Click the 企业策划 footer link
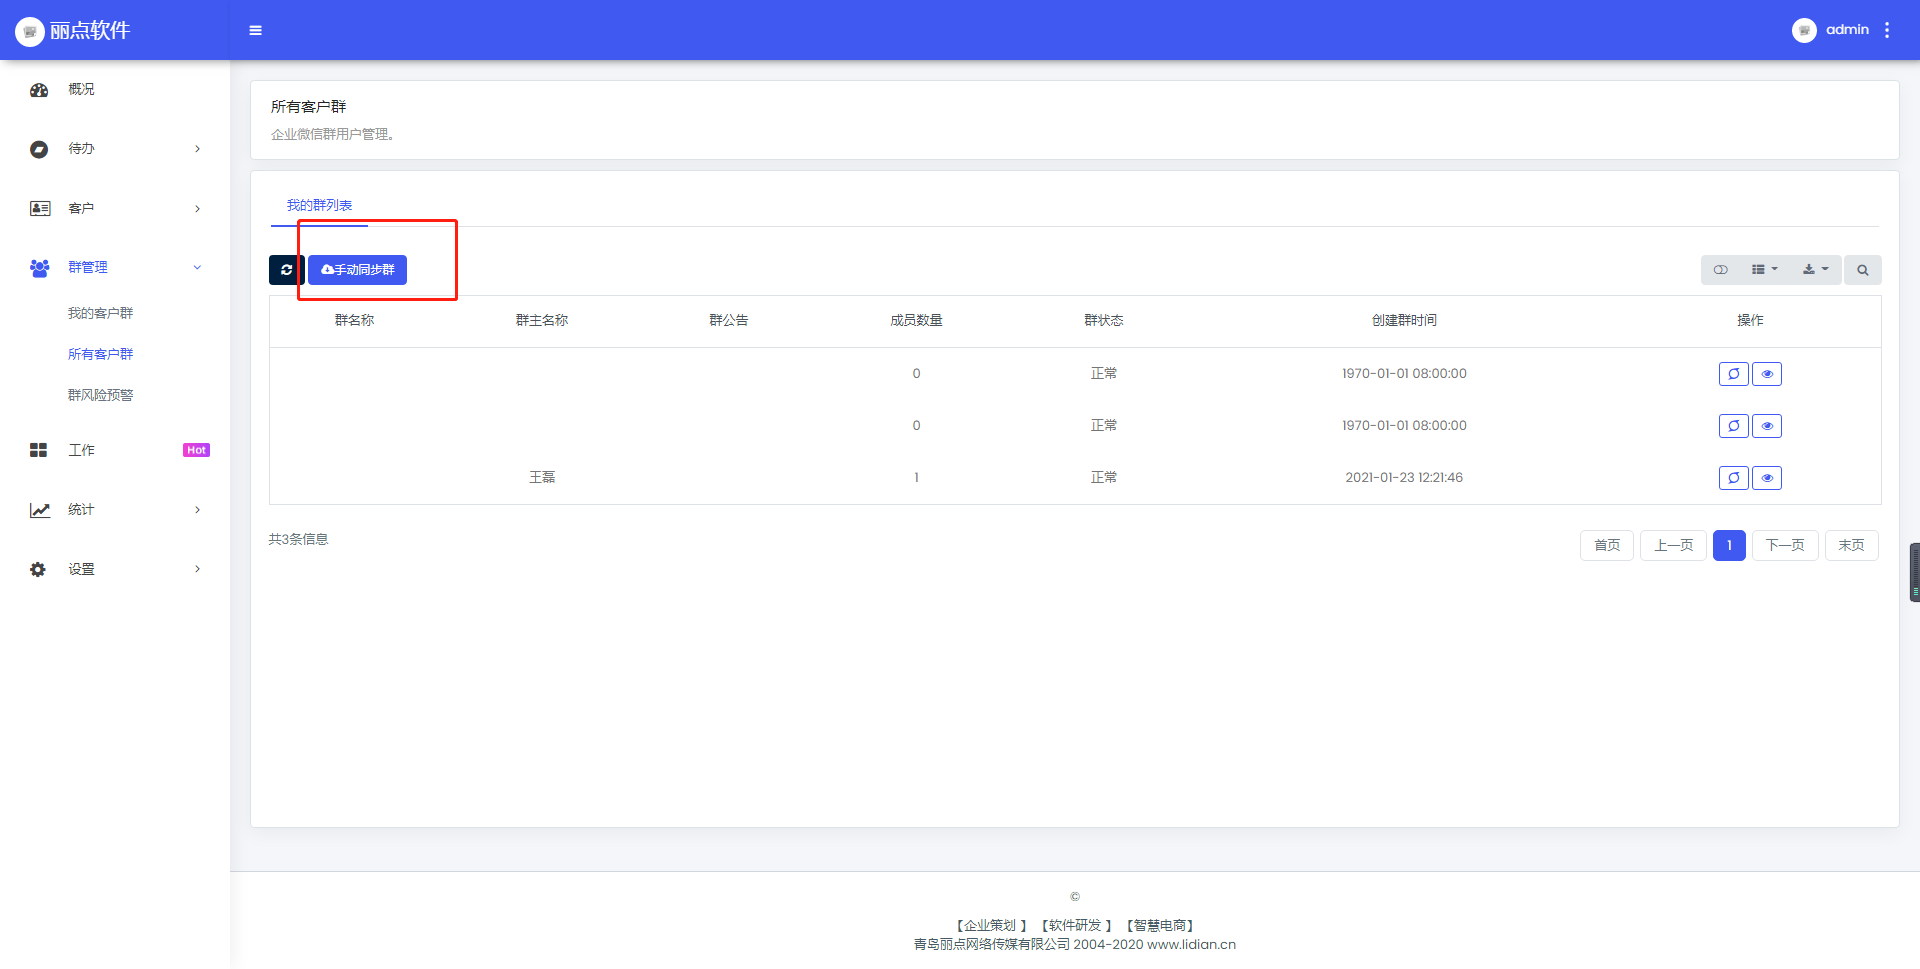Image resolution: width=1920 pixels, height=969 pixels. pyautogui.click(x=989, y=926)
